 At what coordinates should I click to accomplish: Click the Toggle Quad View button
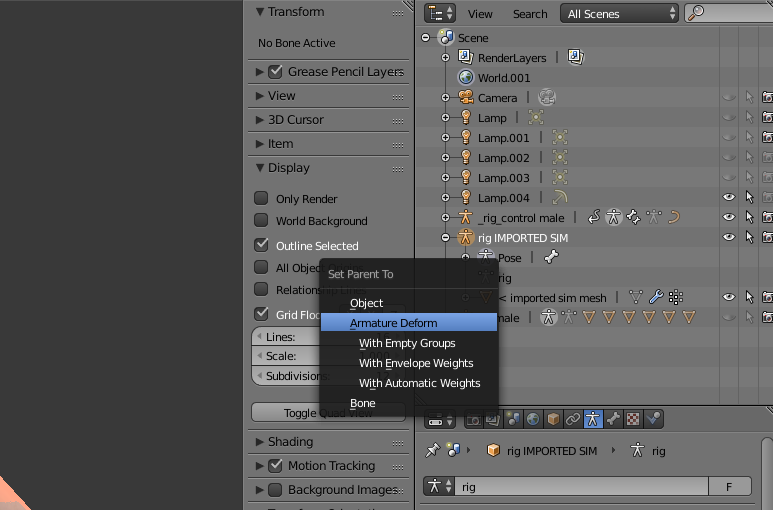pyautogui.click(x=328, y=412)
